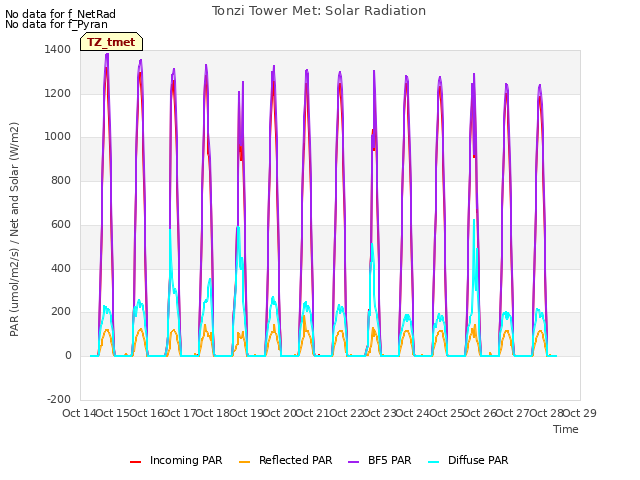Click the orange Reflected PAR legend swatch
Viewport: 640px width, 480px height.
click(x=244, y=461)
